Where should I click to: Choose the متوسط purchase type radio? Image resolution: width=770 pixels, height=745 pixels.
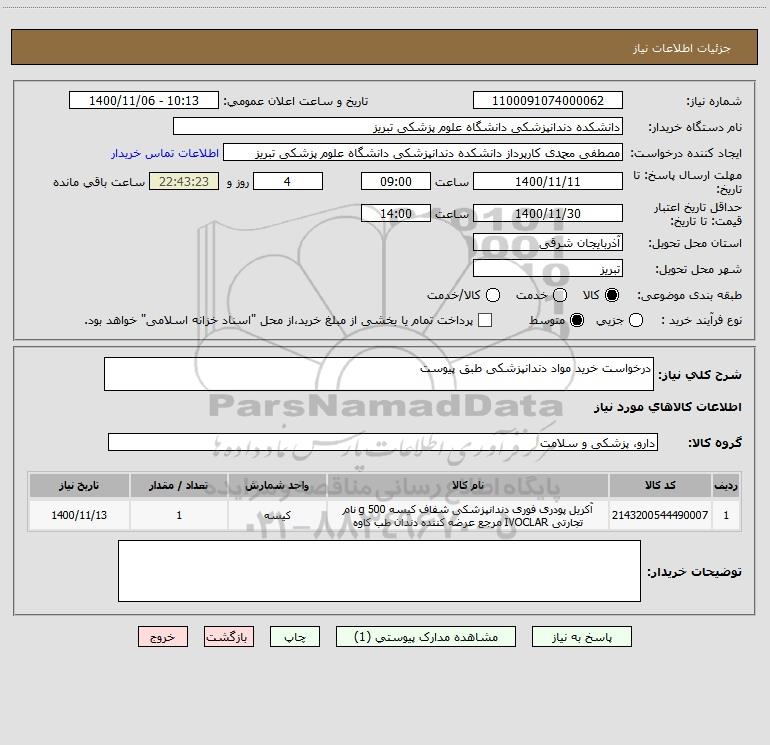[577, 320]
